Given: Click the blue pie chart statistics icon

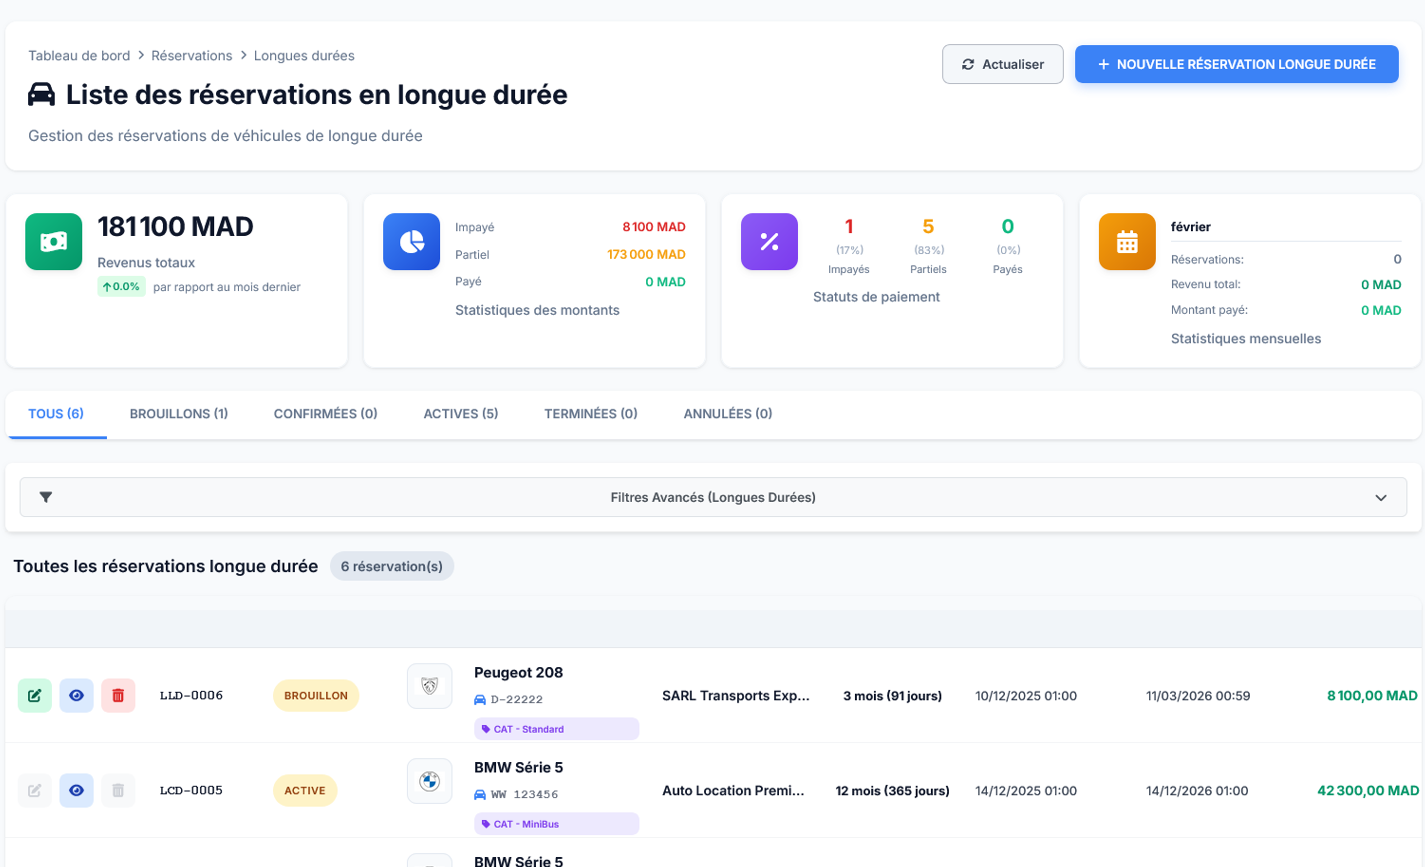Looking at the screenshot, I should [x=411, y=242].
